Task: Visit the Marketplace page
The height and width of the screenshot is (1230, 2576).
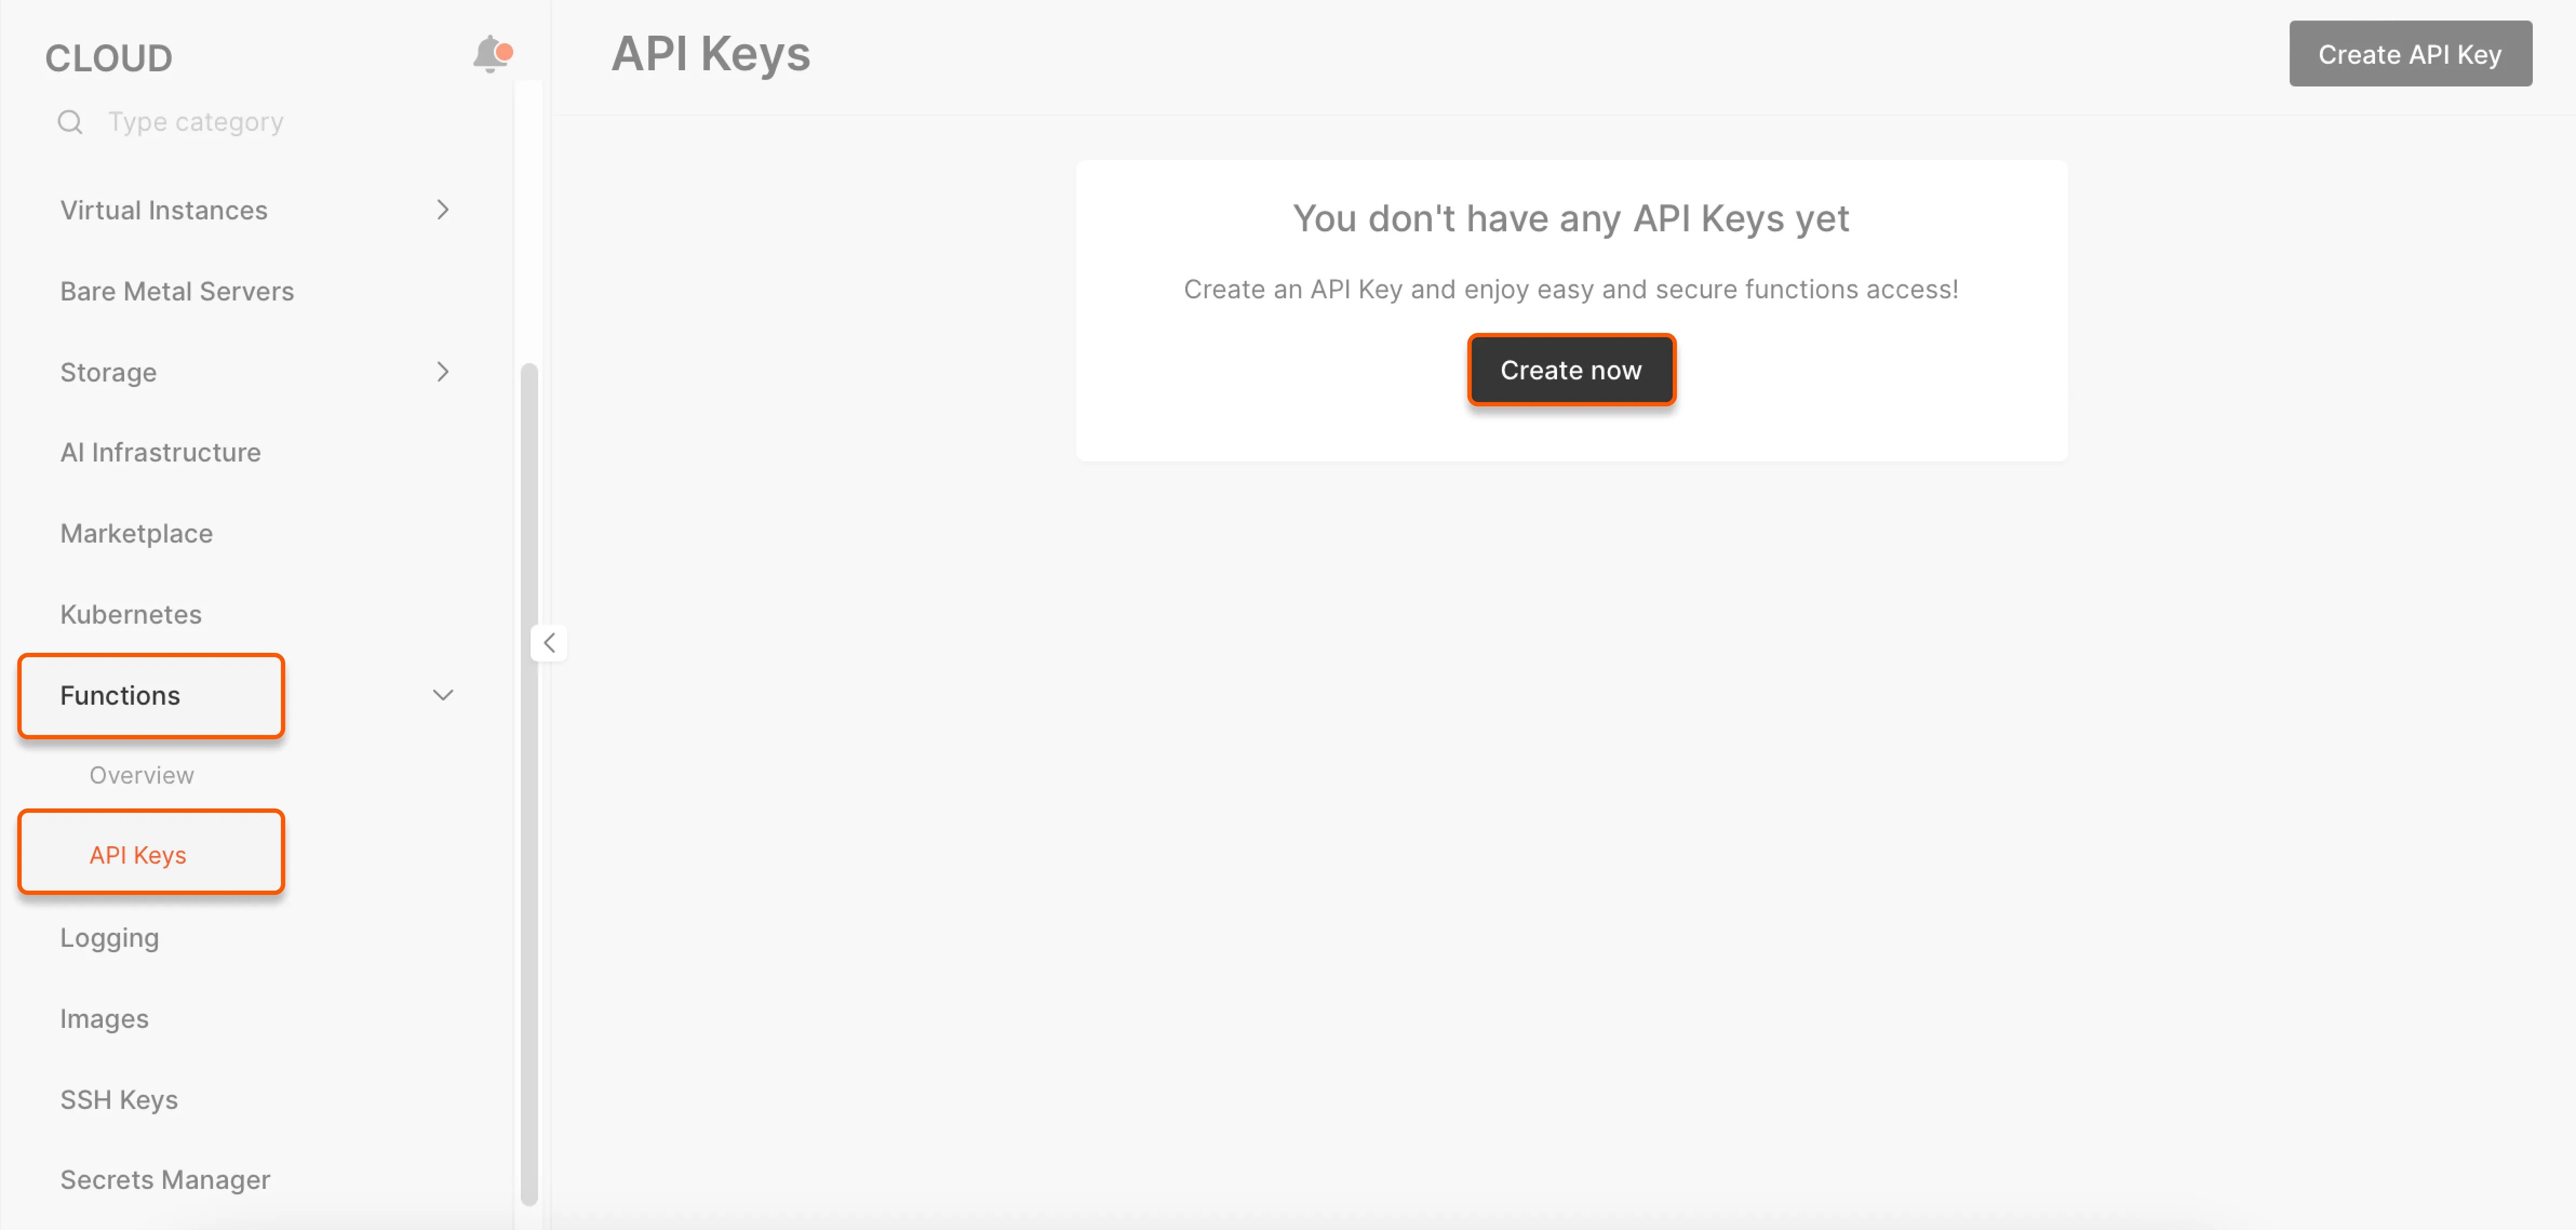Action: coord(136,533)
